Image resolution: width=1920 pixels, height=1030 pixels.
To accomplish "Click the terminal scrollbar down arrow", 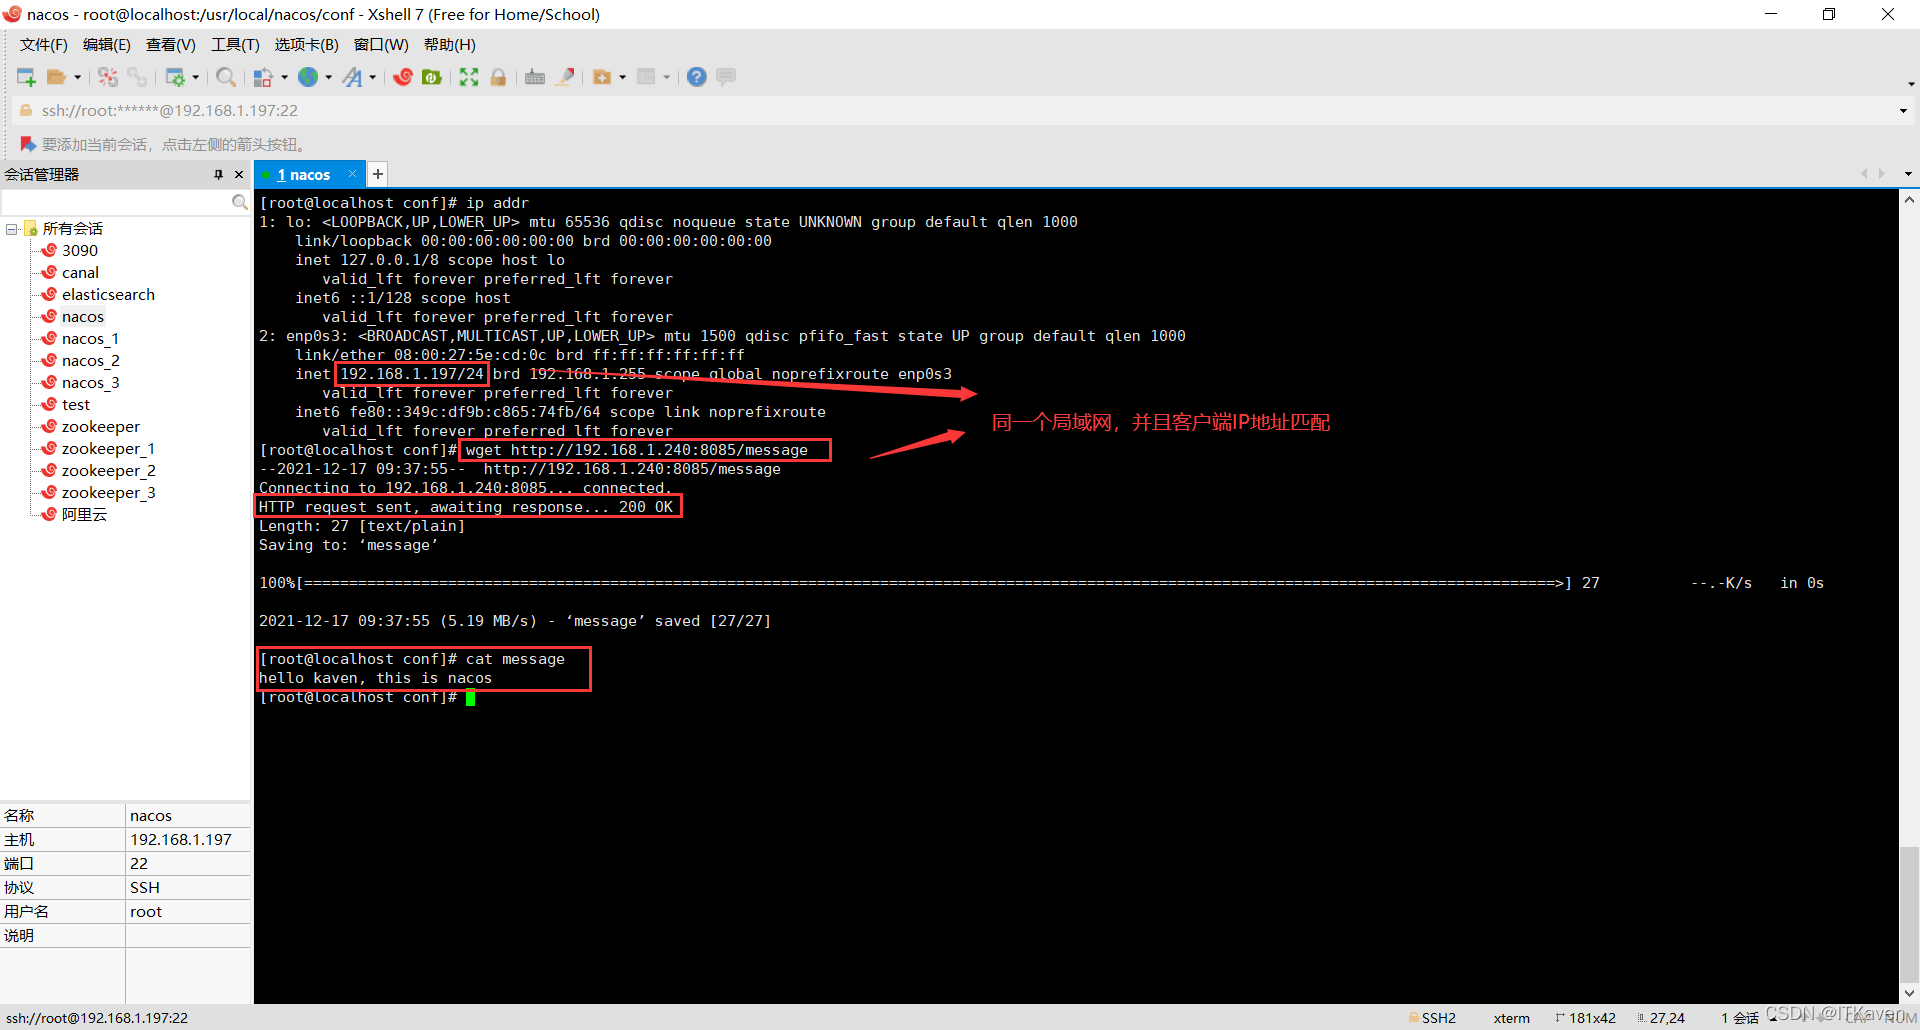I will click(x=1909, y=993).
